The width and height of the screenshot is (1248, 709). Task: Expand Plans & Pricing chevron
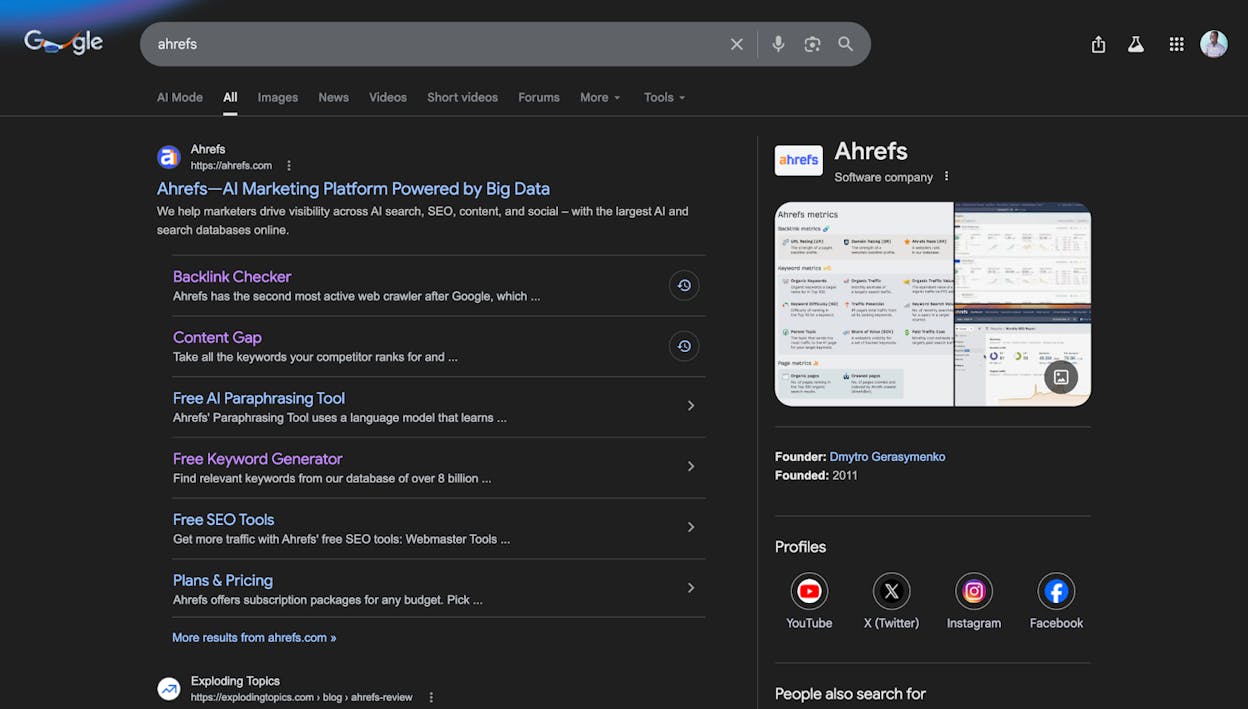click(x=691, y=588)
